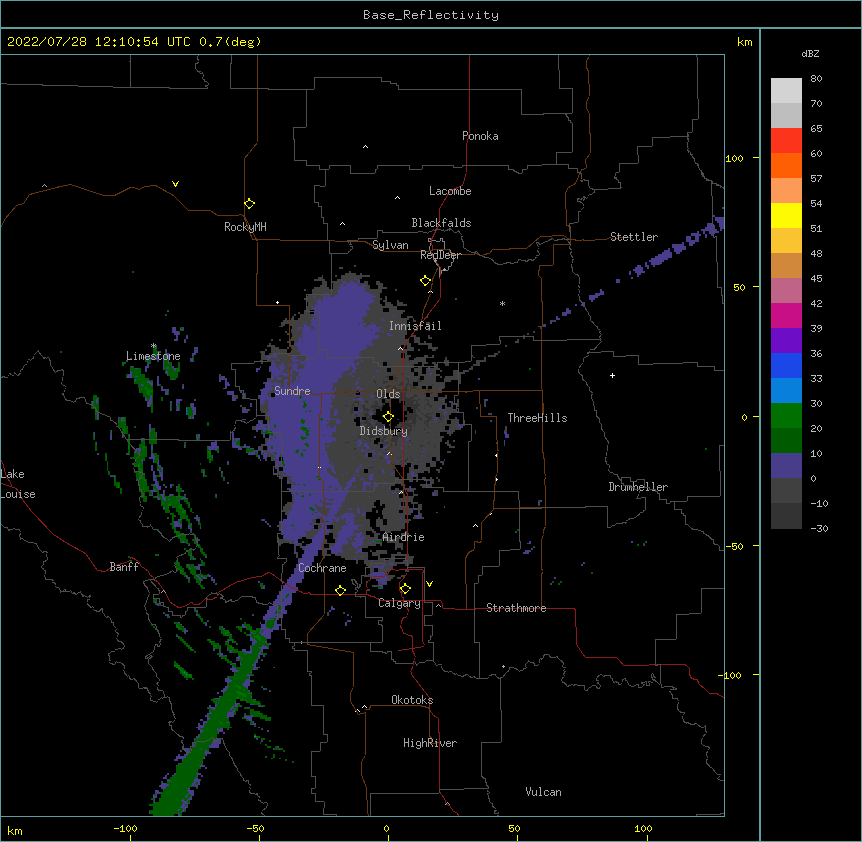Select the Okotoks label

tap(412, 700)
